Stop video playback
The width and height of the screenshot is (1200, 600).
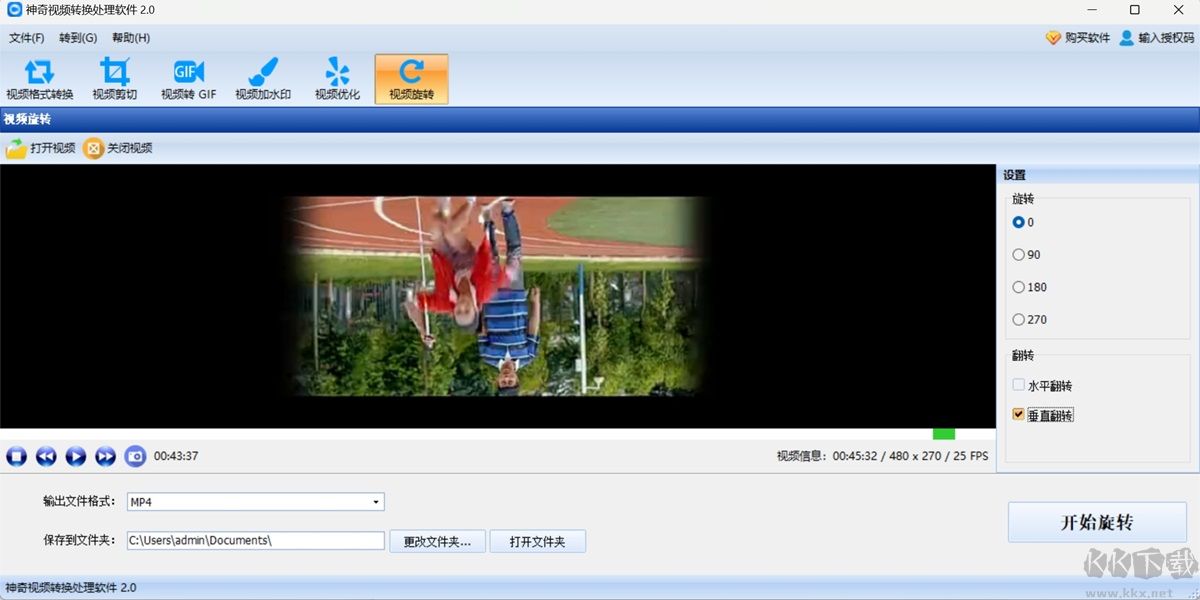tap(16, 456)
